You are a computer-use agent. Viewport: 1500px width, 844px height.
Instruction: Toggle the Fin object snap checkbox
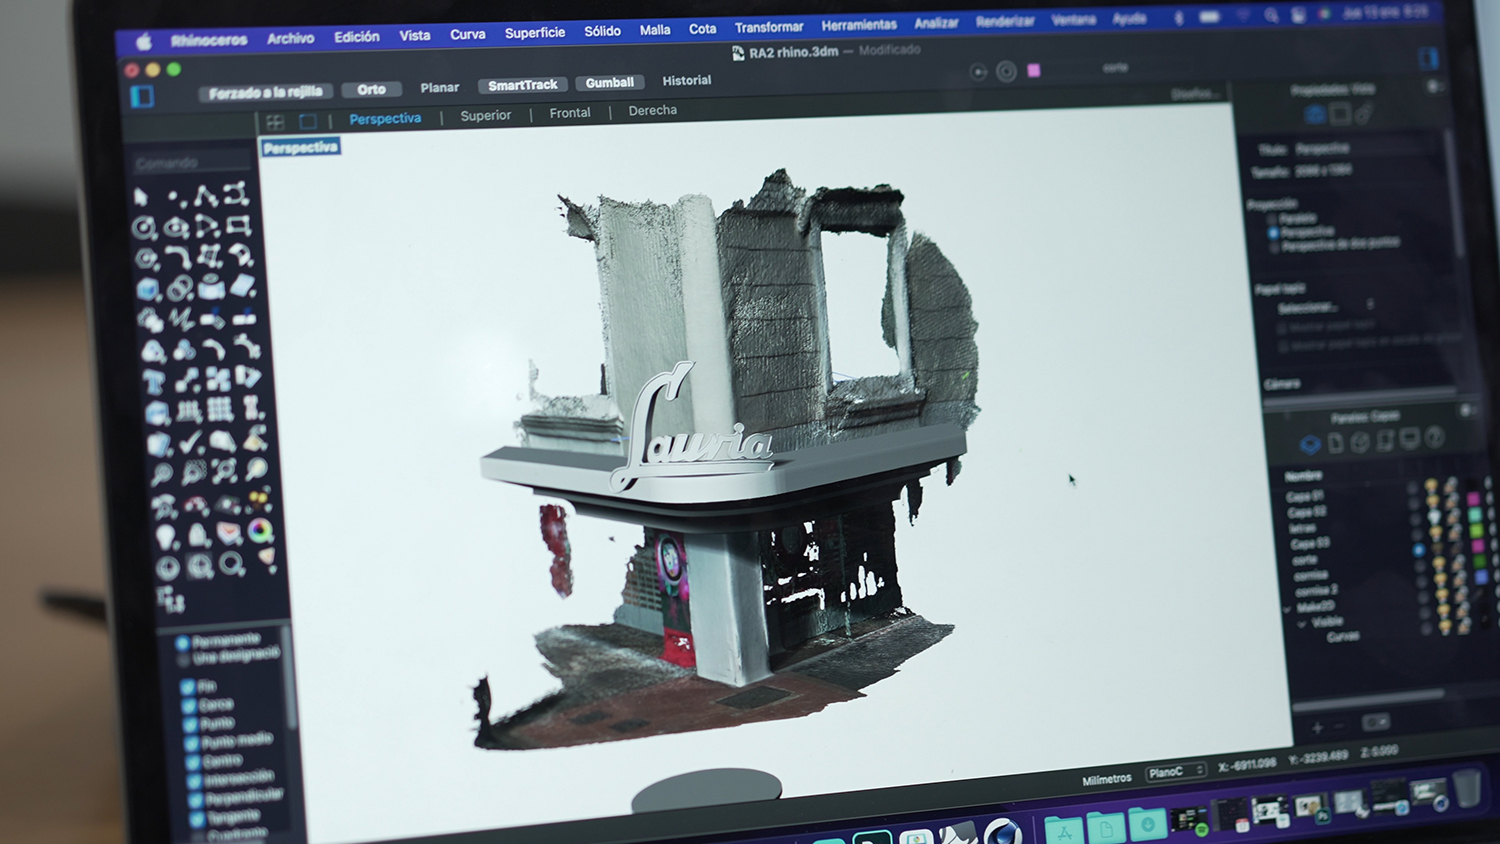(187, 687)
